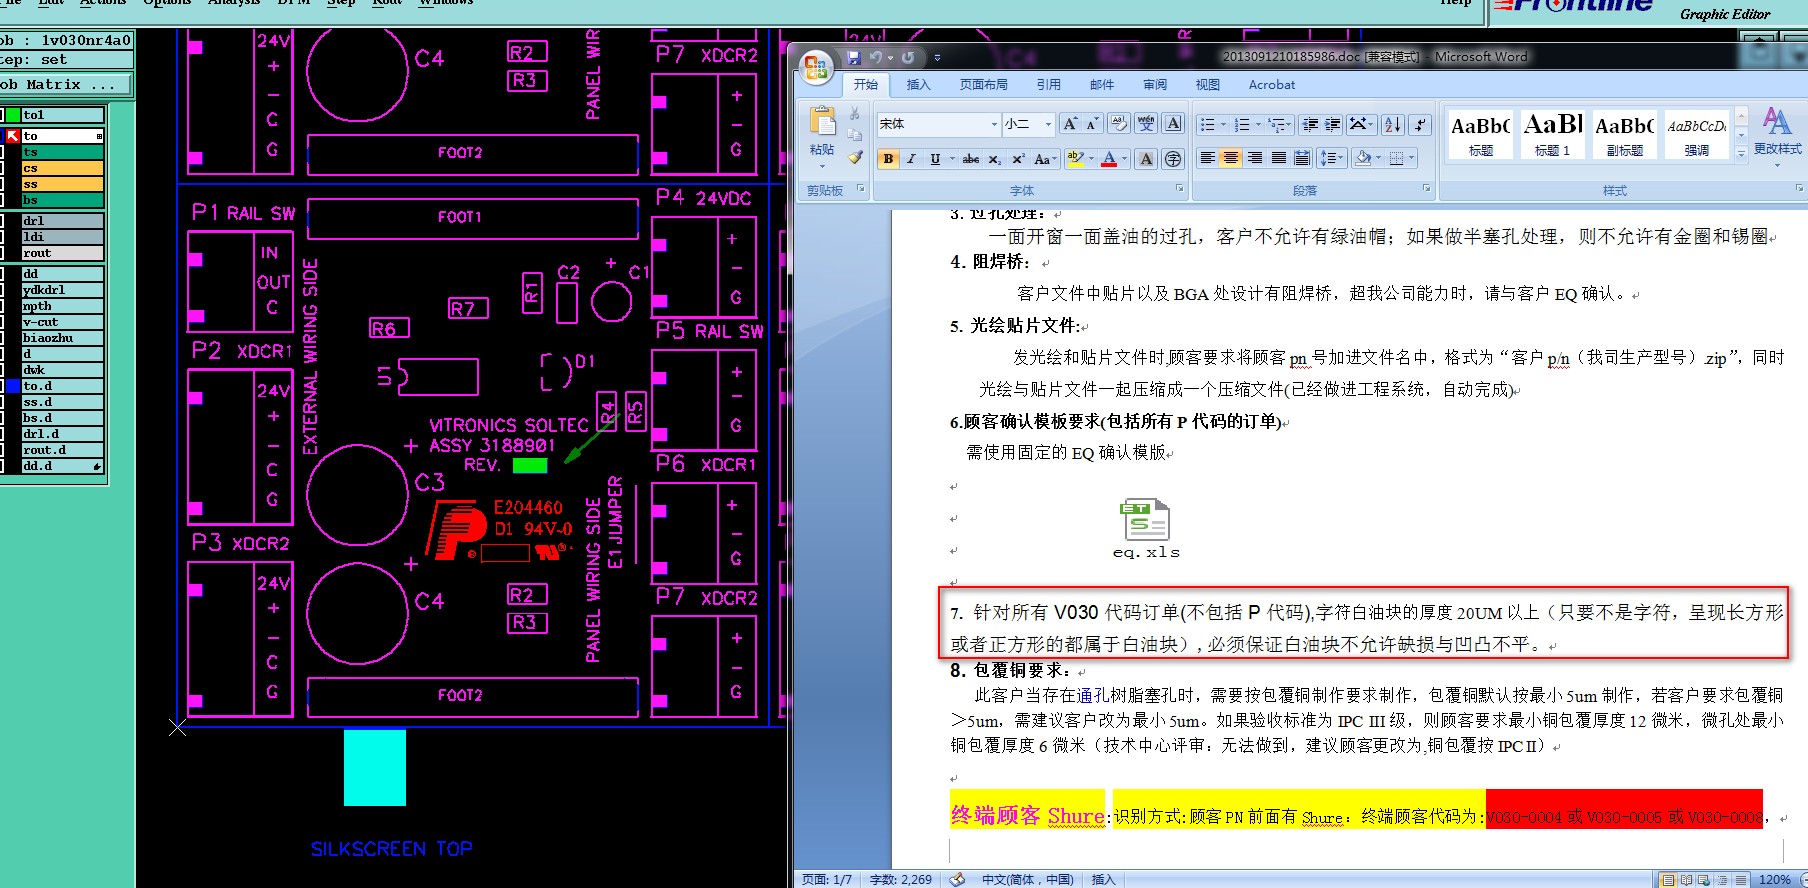
Task: Click the red font color button
Action: (x=1109, y=159)
